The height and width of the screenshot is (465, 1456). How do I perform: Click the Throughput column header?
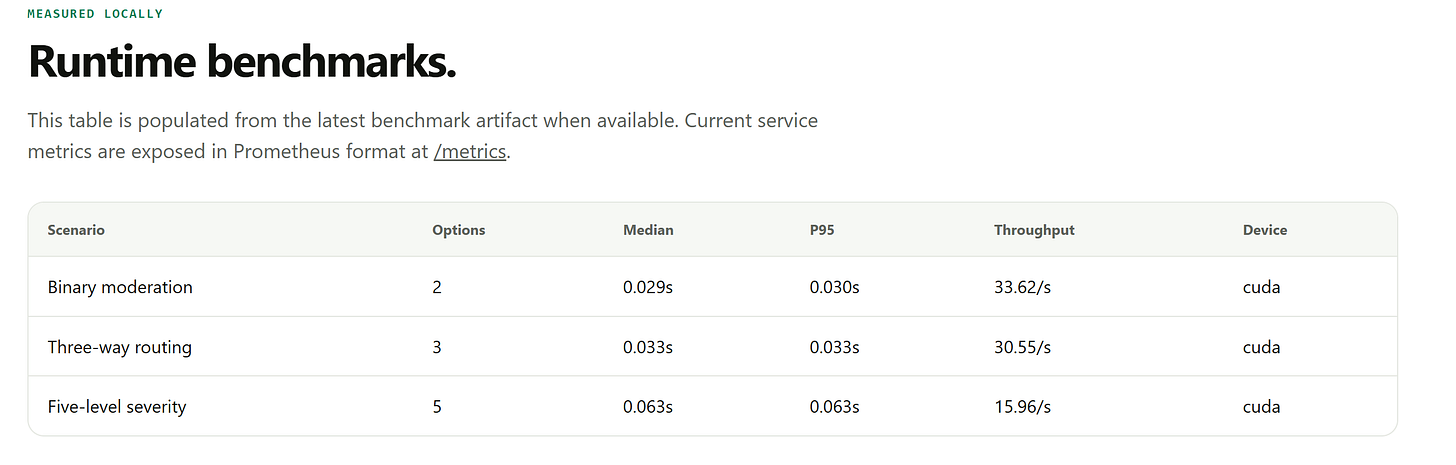click(1034, 230)
